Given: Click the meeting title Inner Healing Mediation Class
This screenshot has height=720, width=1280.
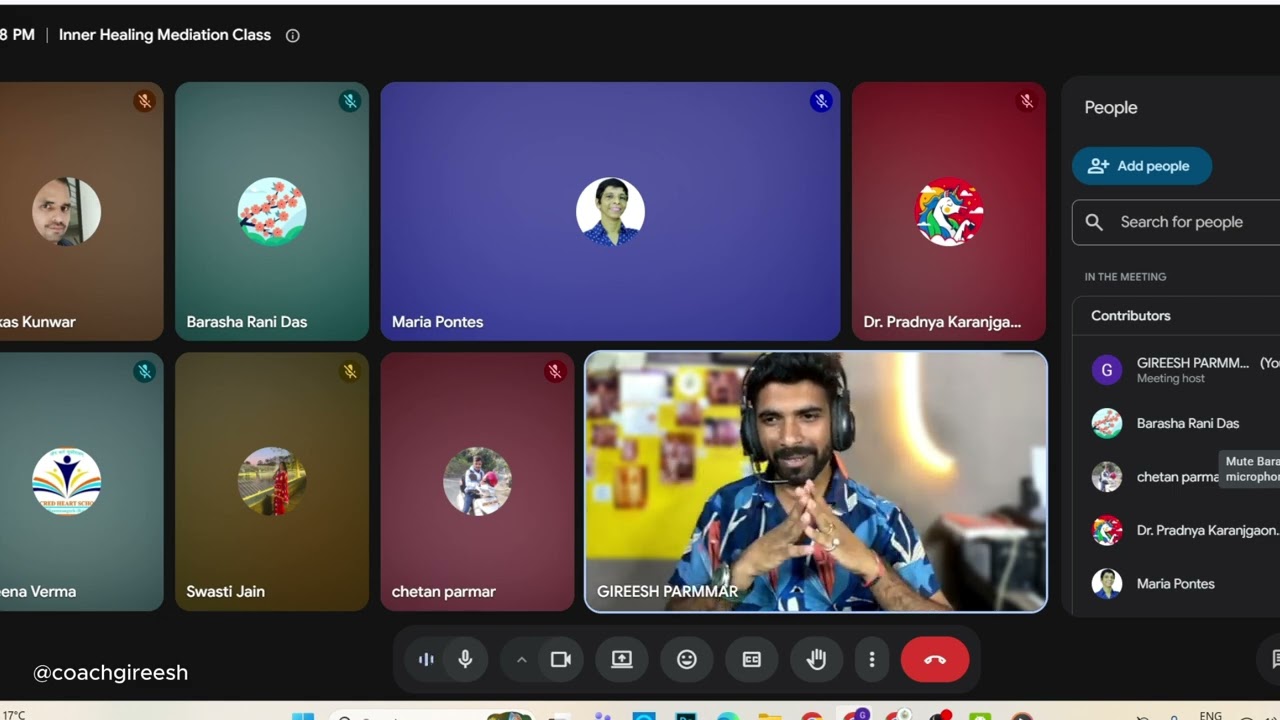Looking at the screenshot, I should (x=165, y=35).
